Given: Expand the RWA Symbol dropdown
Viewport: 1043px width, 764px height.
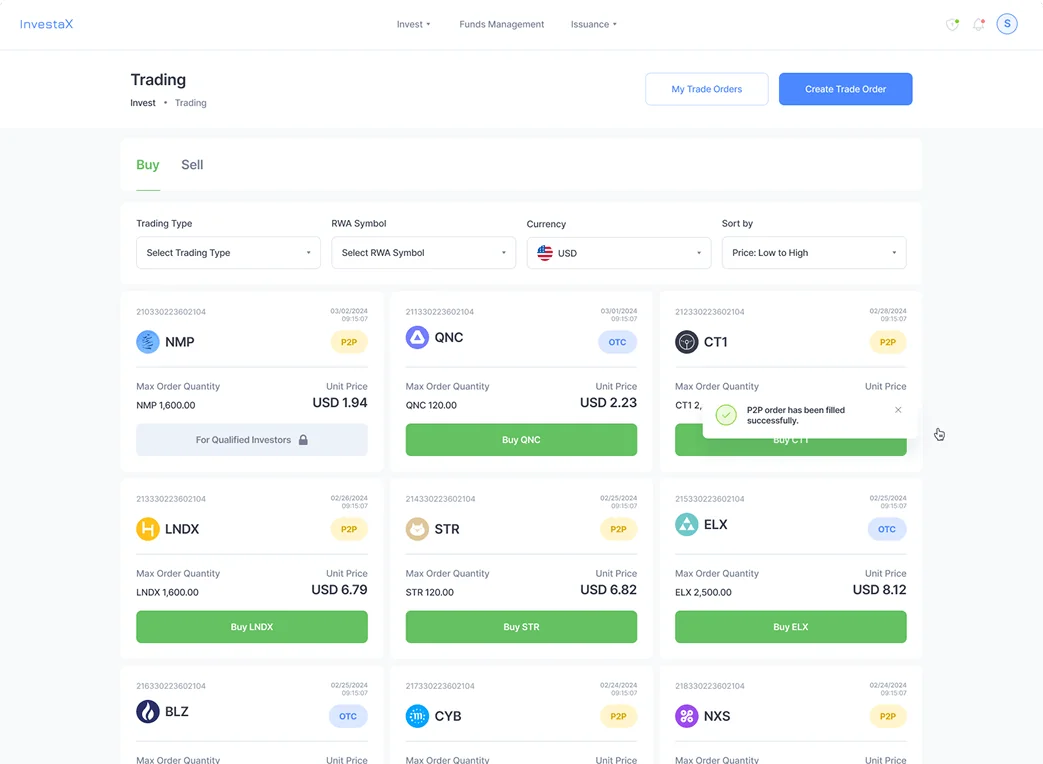Looking at the screenshot, I should (423, 253).
